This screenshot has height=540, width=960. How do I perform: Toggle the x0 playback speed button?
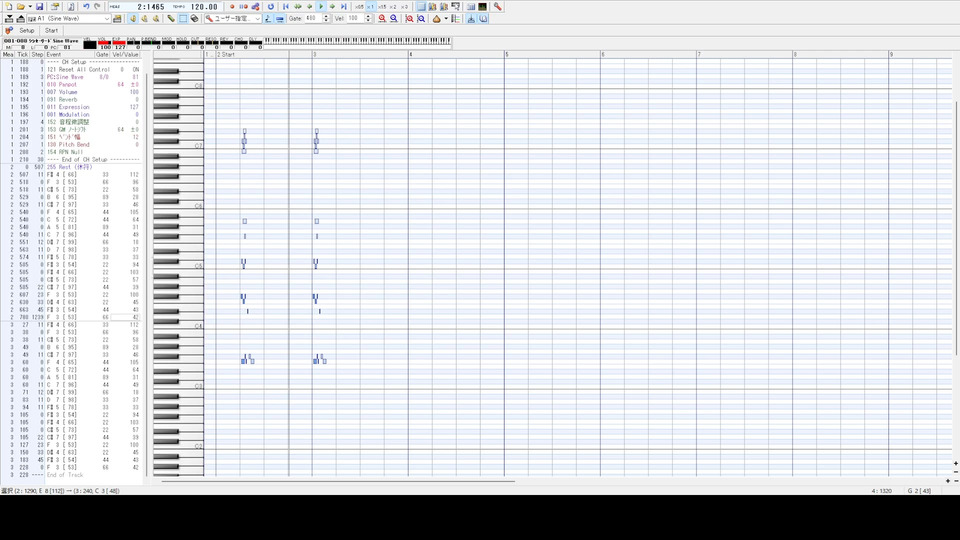[x=404, y=7]
